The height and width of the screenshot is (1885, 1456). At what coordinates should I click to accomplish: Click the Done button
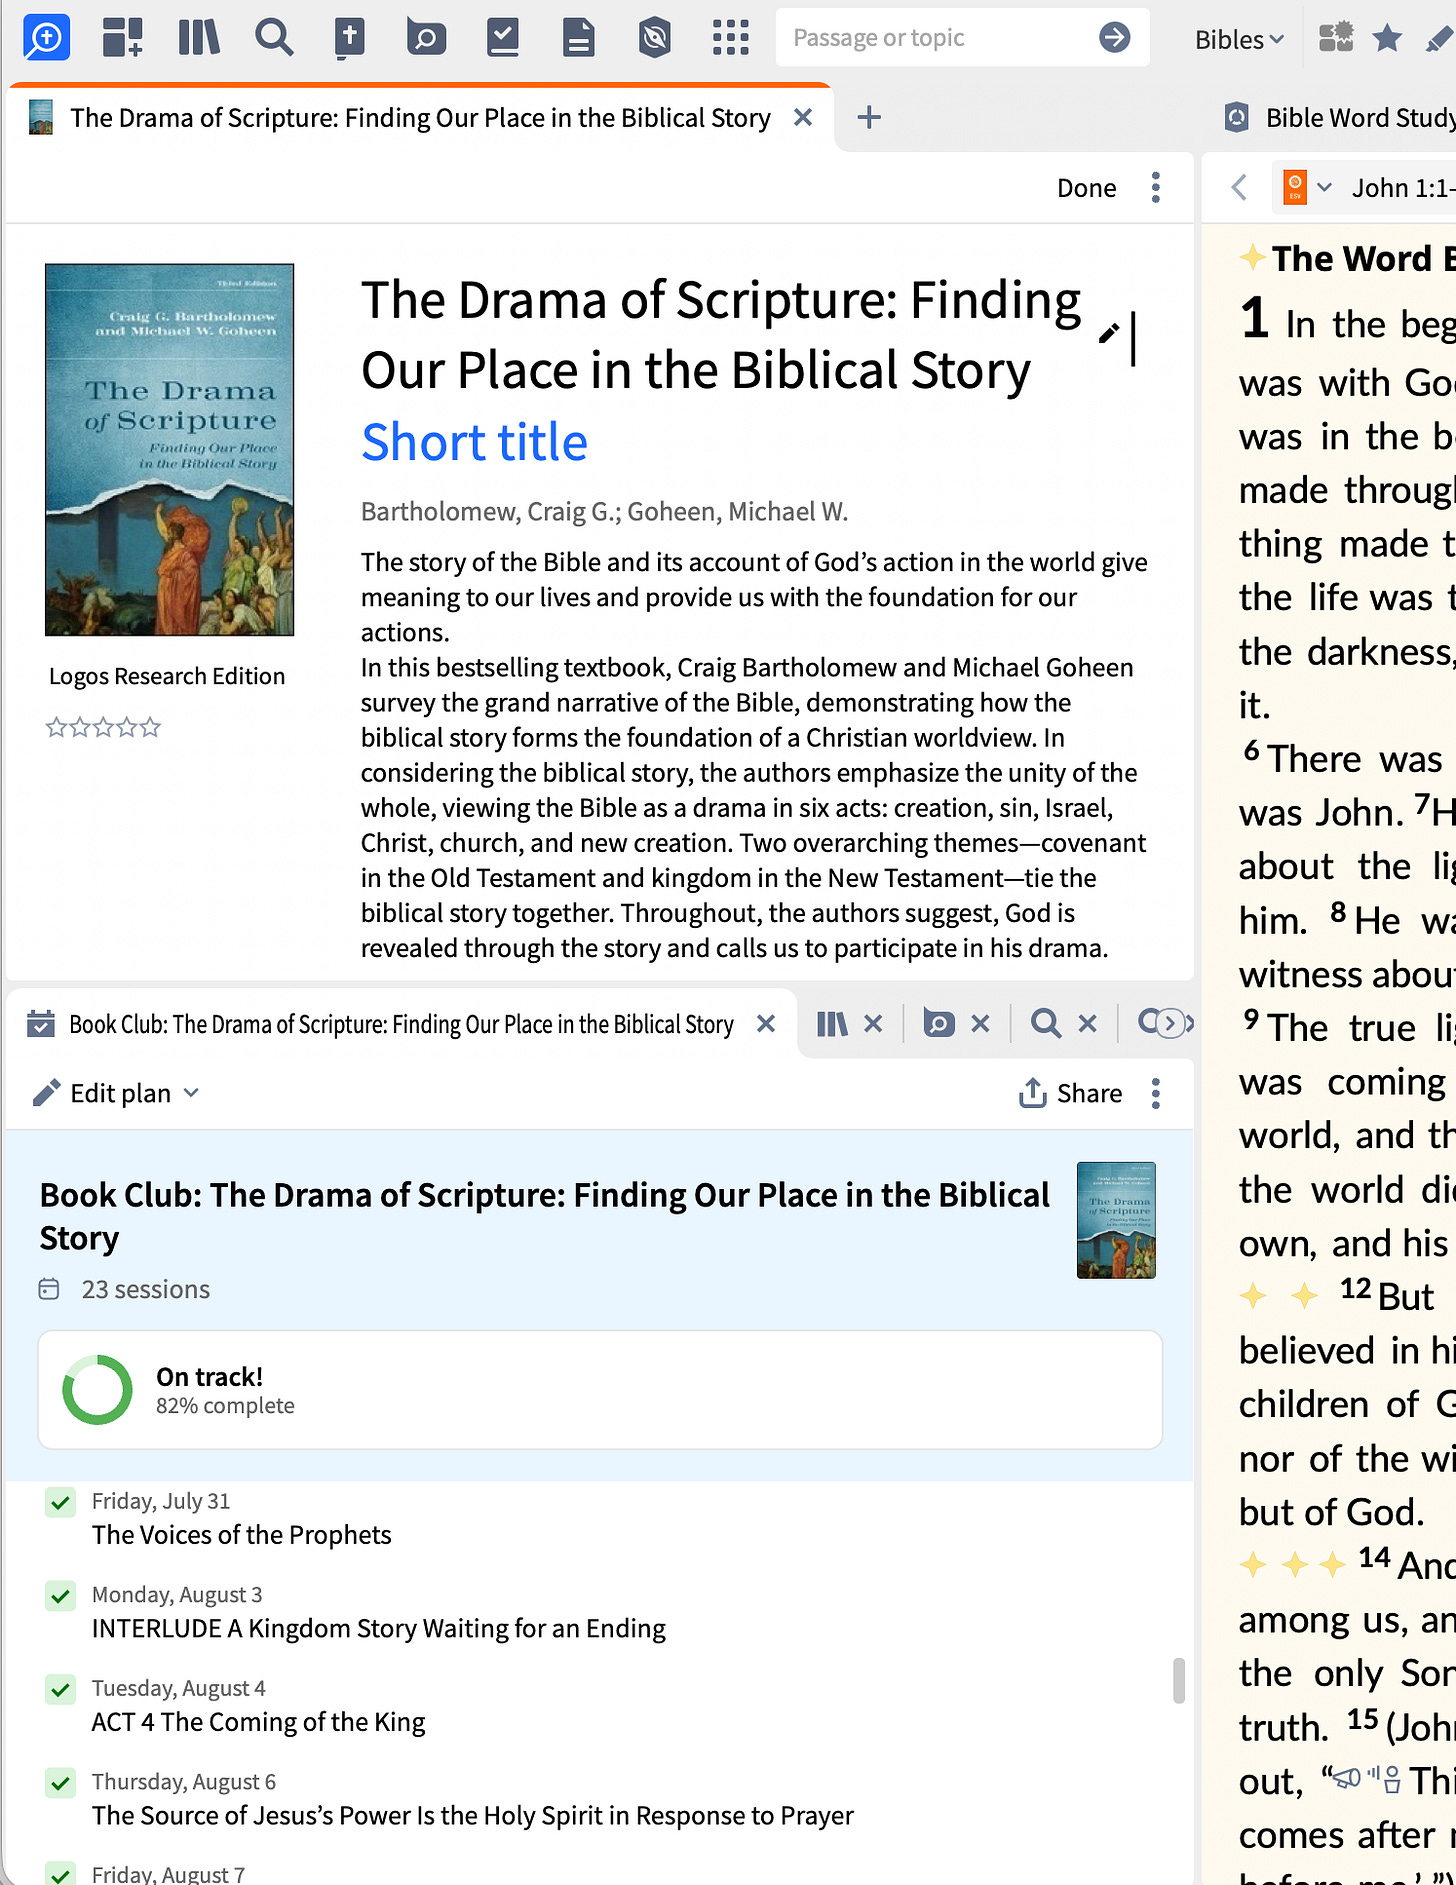[x=1086, y=188]
